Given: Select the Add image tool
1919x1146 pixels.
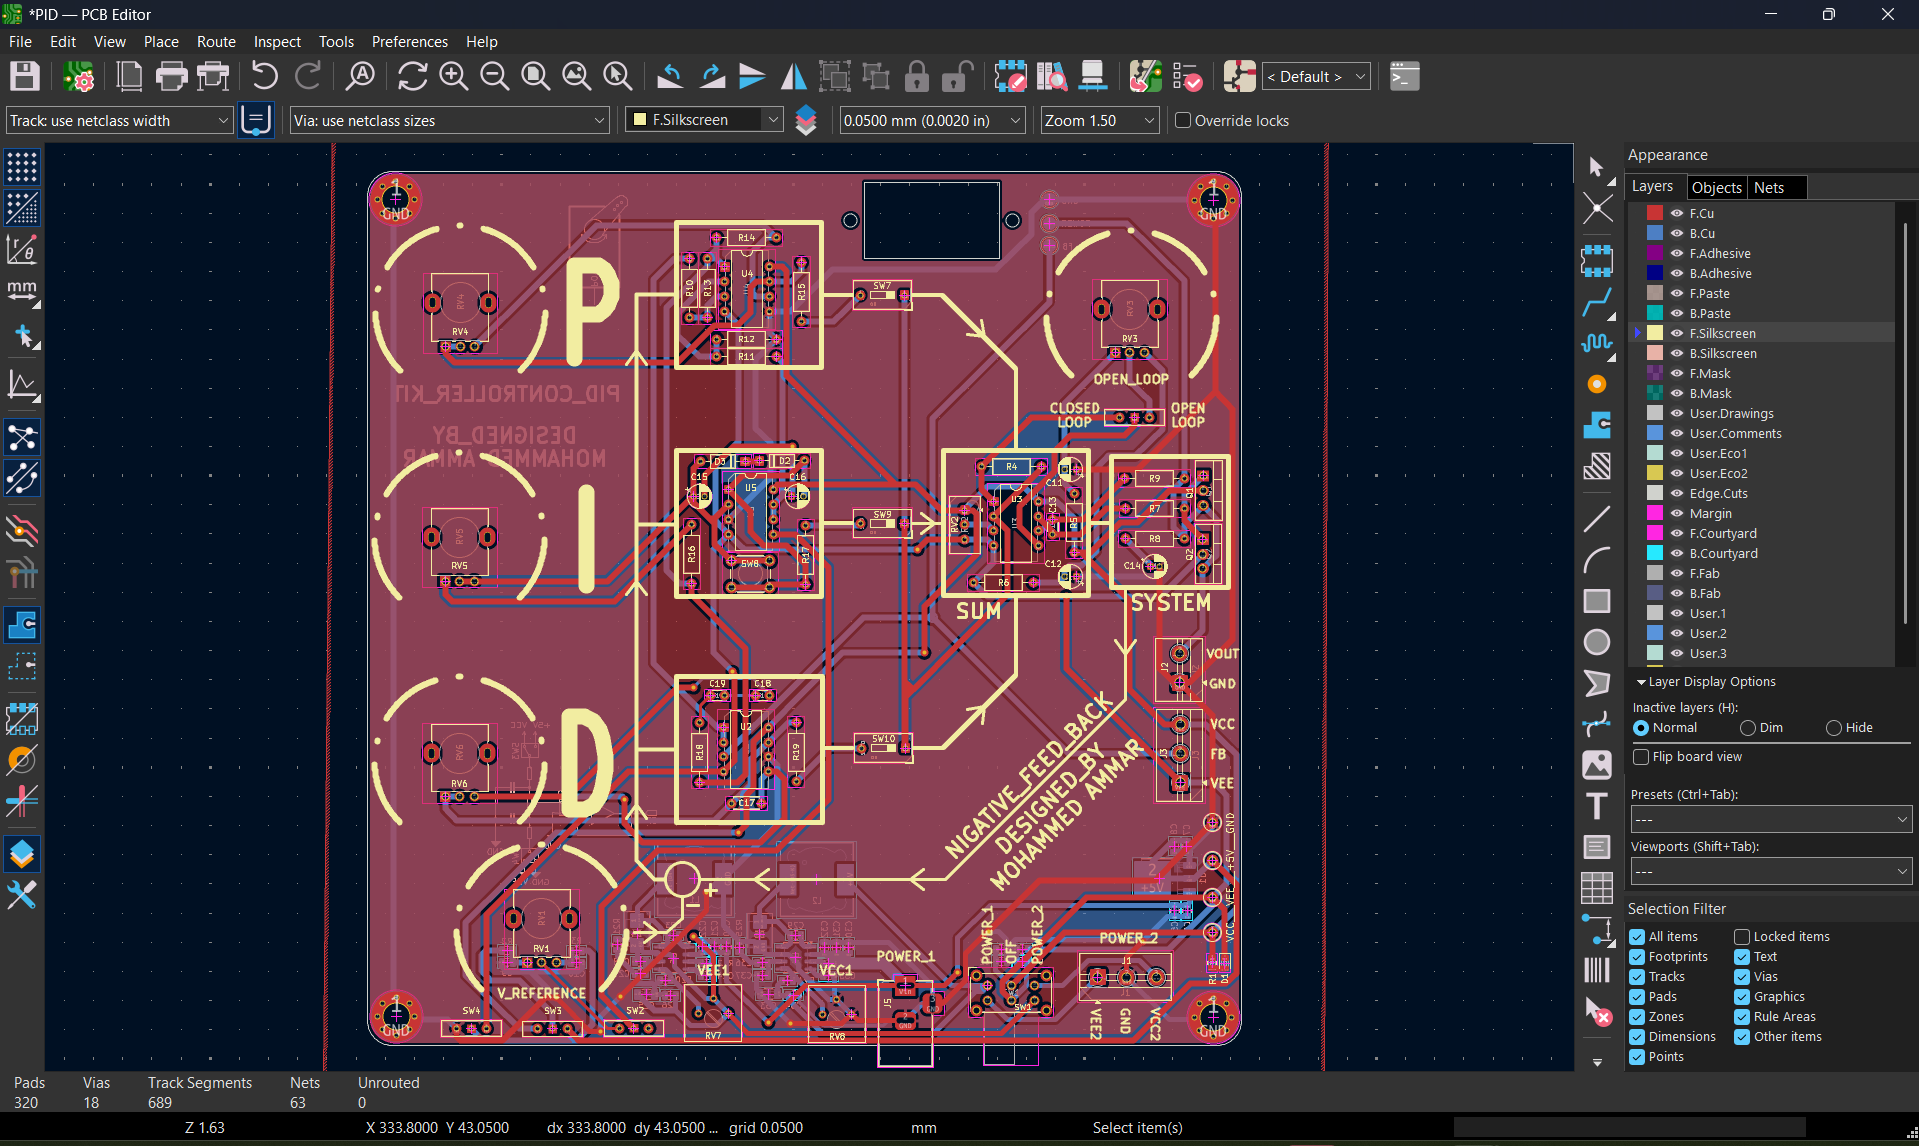Looking at the screenshot, I should (x=1597, y=765).
